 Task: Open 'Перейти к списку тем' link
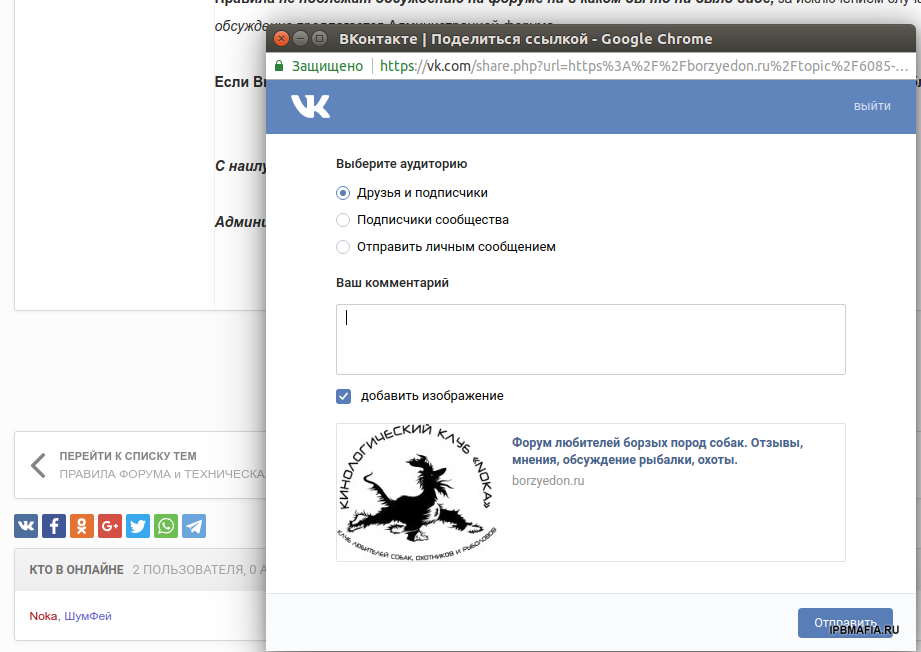(x=128, y=456)
